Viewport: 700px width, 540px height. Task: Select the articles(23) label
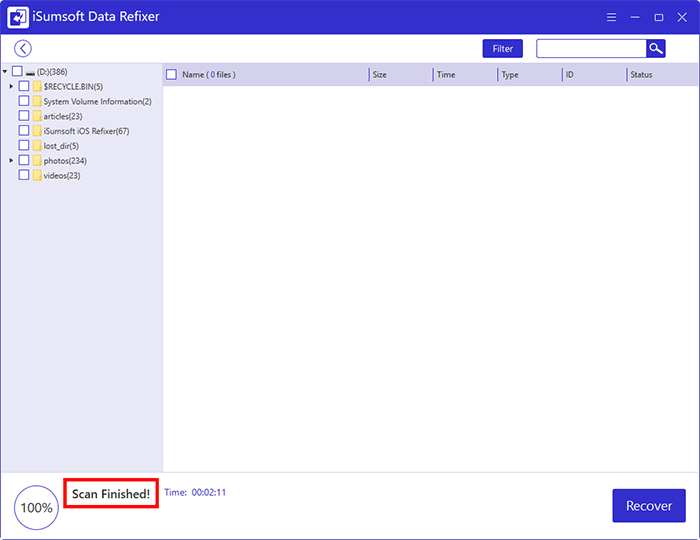[x=63, y=116]
